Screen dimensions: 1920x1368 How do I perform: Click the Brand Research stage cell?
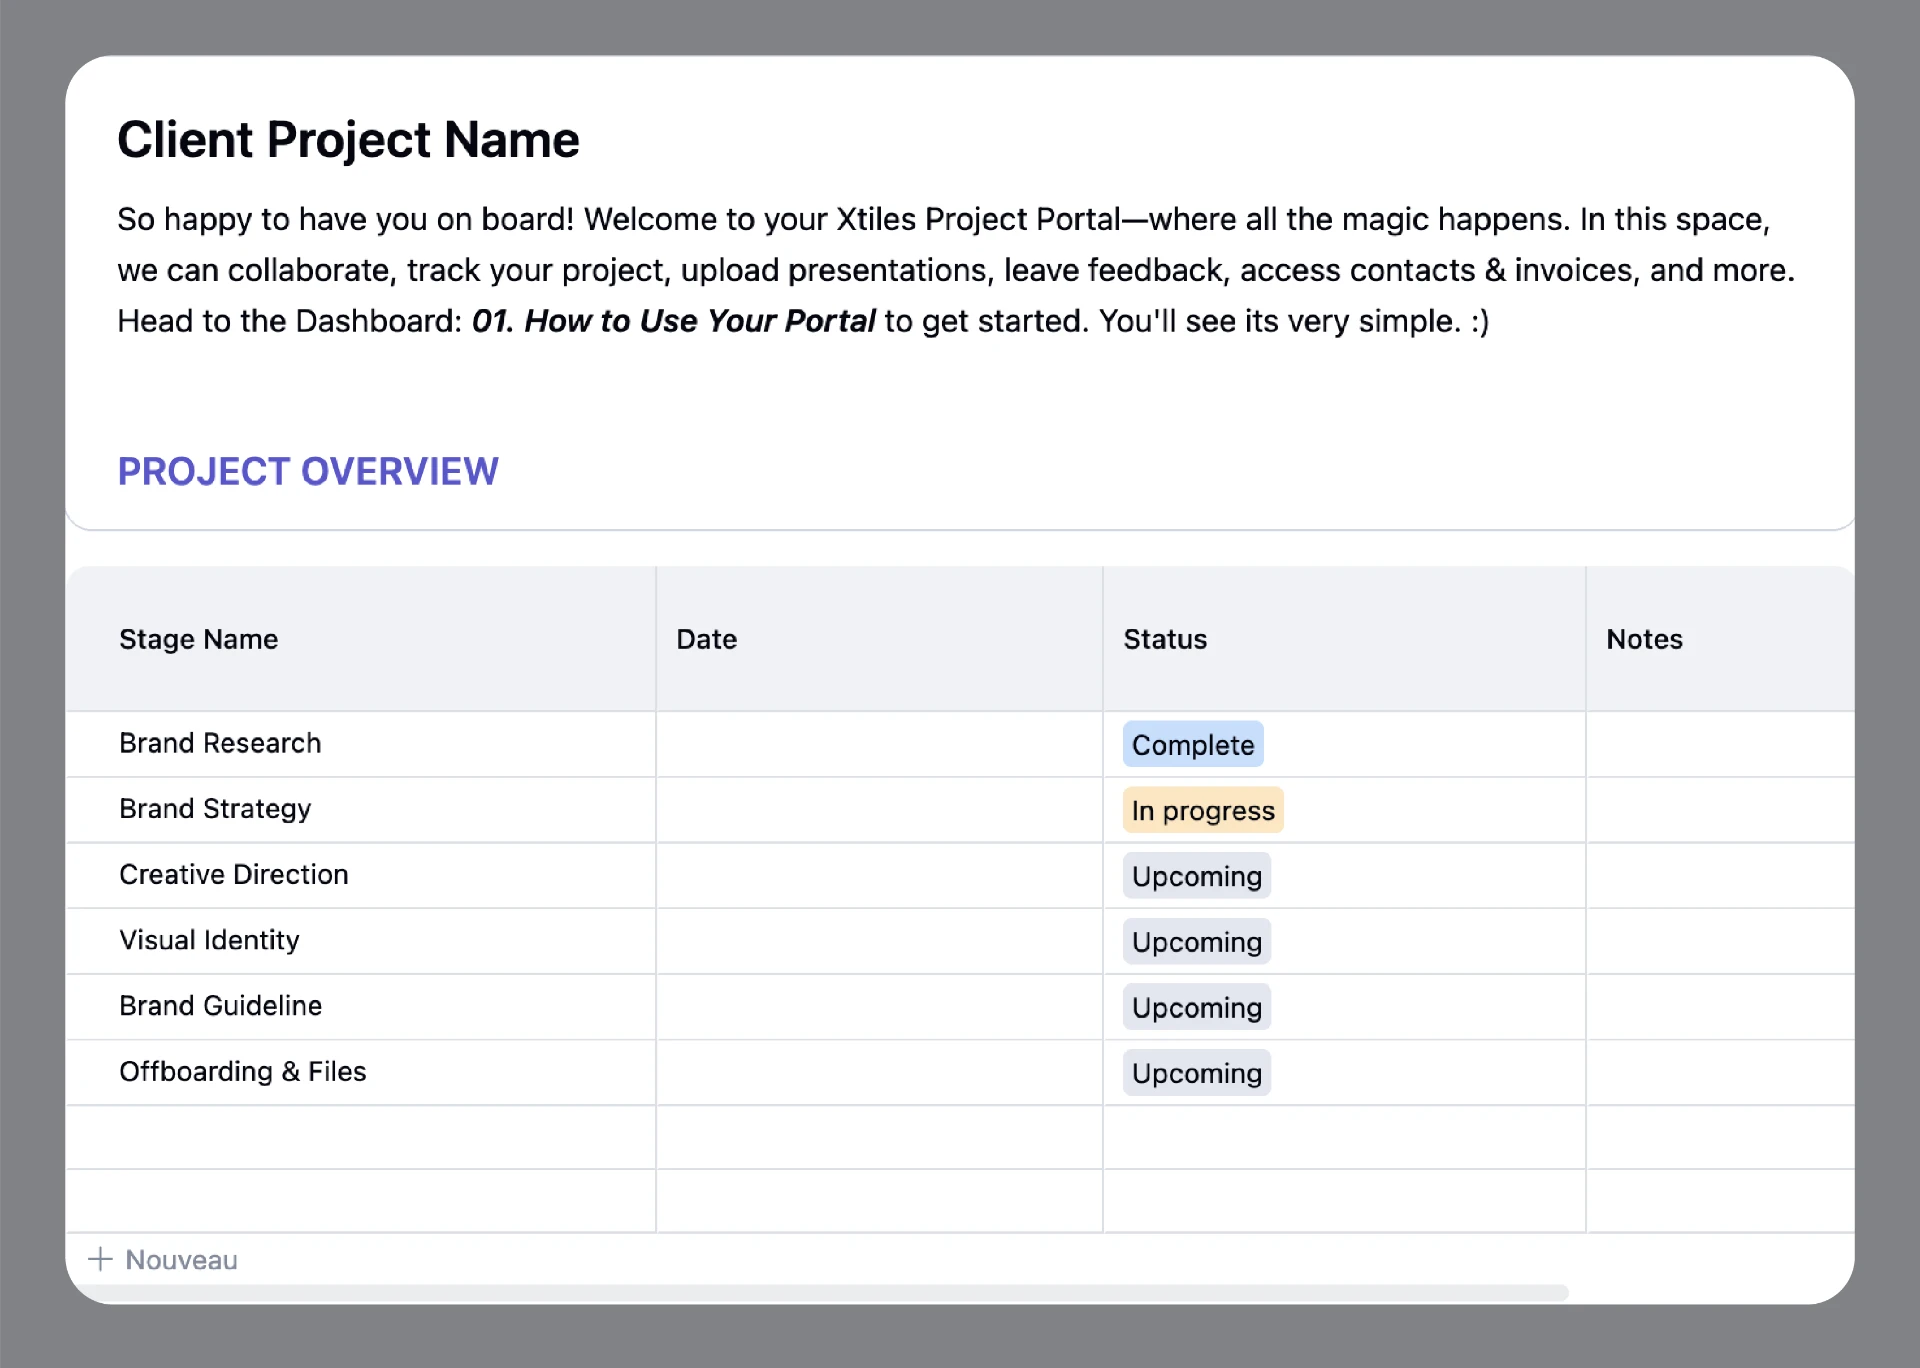[x=361, y=744]
